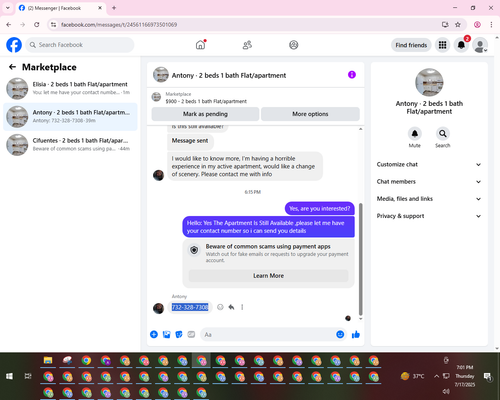500x400 pixels.
Task: Choose a GIF in the composer
Action: 191,334
